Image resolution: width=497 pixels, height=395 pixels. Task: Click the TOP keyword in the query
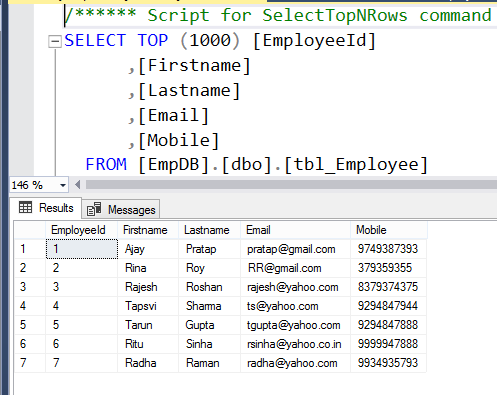[153, 41]
